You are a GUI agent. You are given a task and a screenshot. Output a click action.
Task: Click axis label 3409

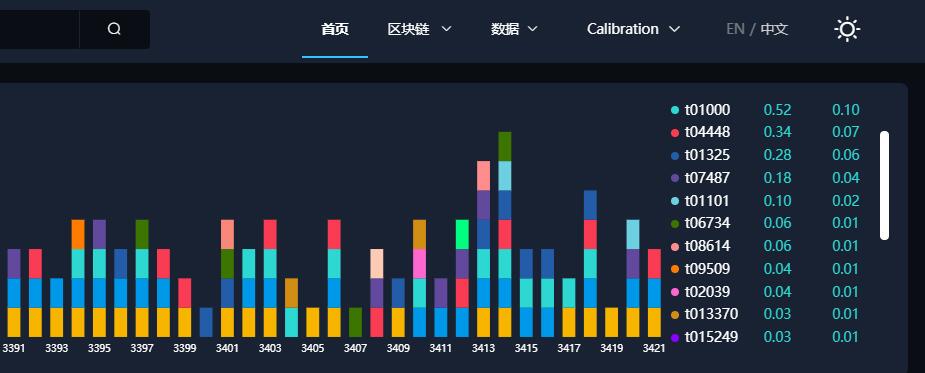(x=398, y=349)
